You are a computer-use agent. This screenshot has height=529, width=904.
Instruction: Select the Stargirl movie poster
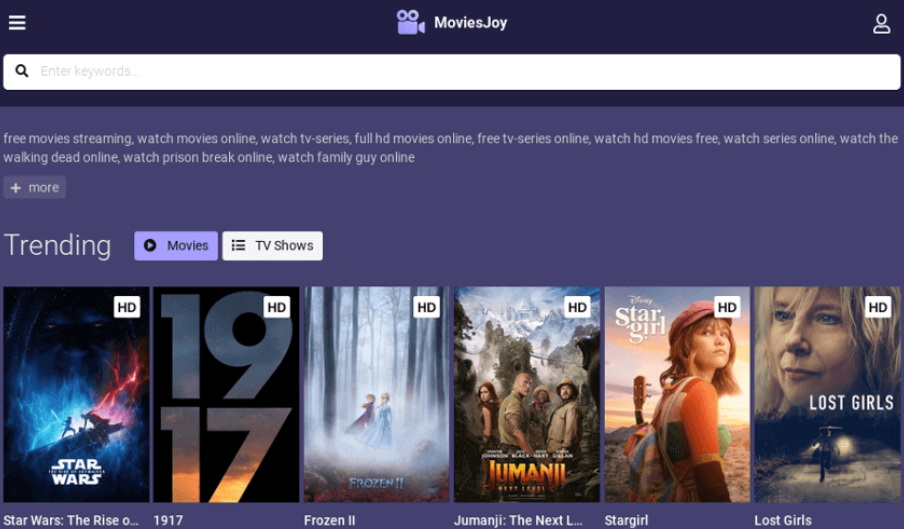pos(677,395)
